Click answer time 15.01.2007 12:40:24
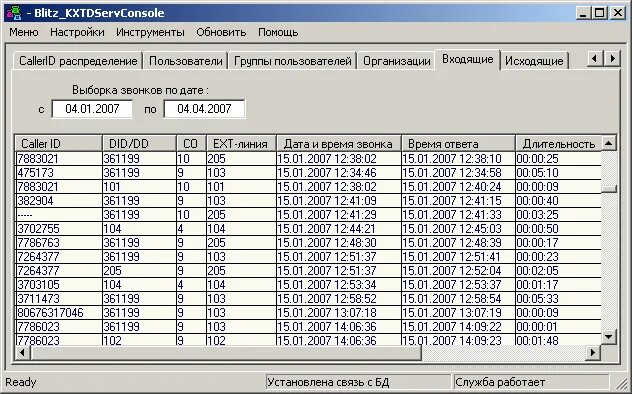This screenshot has width=632, height=394. click(x=458, y=187)
